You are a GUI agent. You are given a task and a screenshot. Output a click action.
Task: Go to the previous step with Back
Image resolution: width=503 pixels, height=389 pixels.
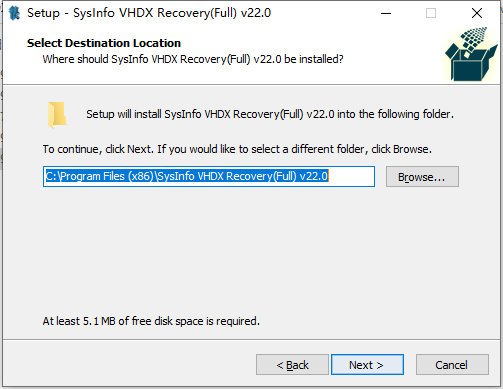[x=292, y=365]
